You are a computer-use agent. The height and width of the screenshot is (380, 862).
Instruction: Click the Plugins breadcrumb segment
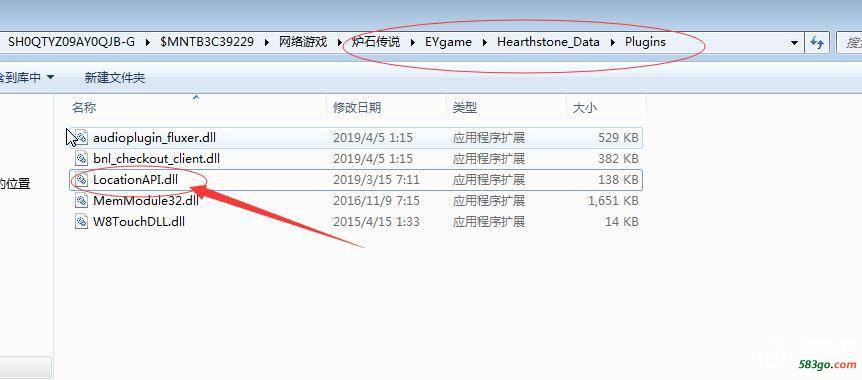click(645, 42)
